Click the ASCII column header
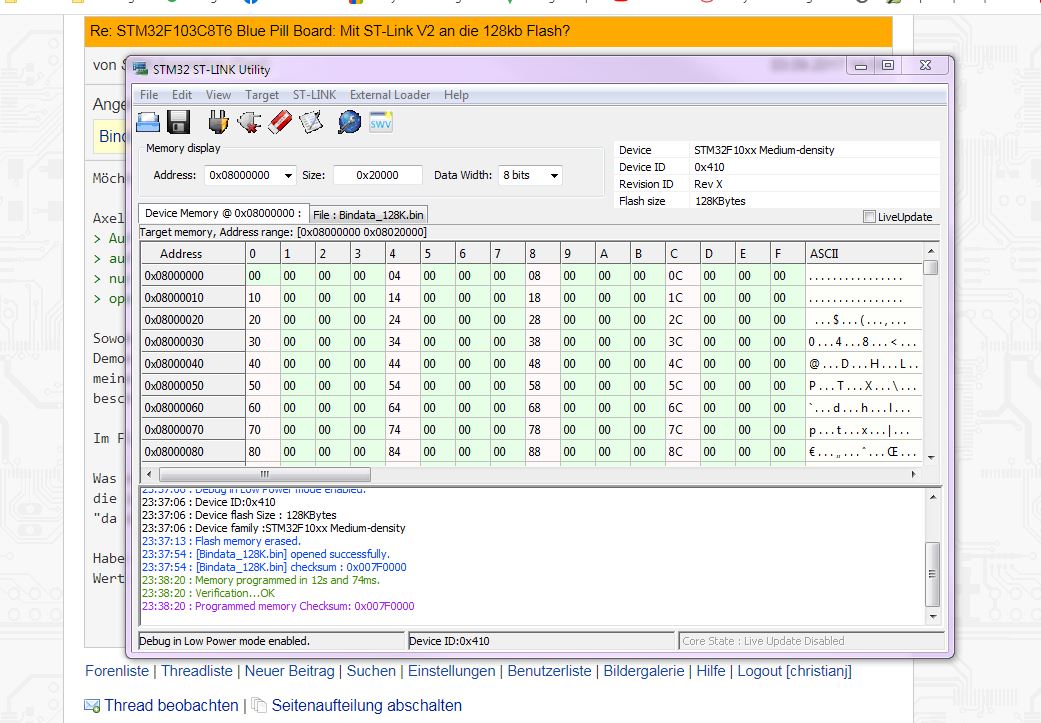The image size is (1041, 723). point(864,253)
